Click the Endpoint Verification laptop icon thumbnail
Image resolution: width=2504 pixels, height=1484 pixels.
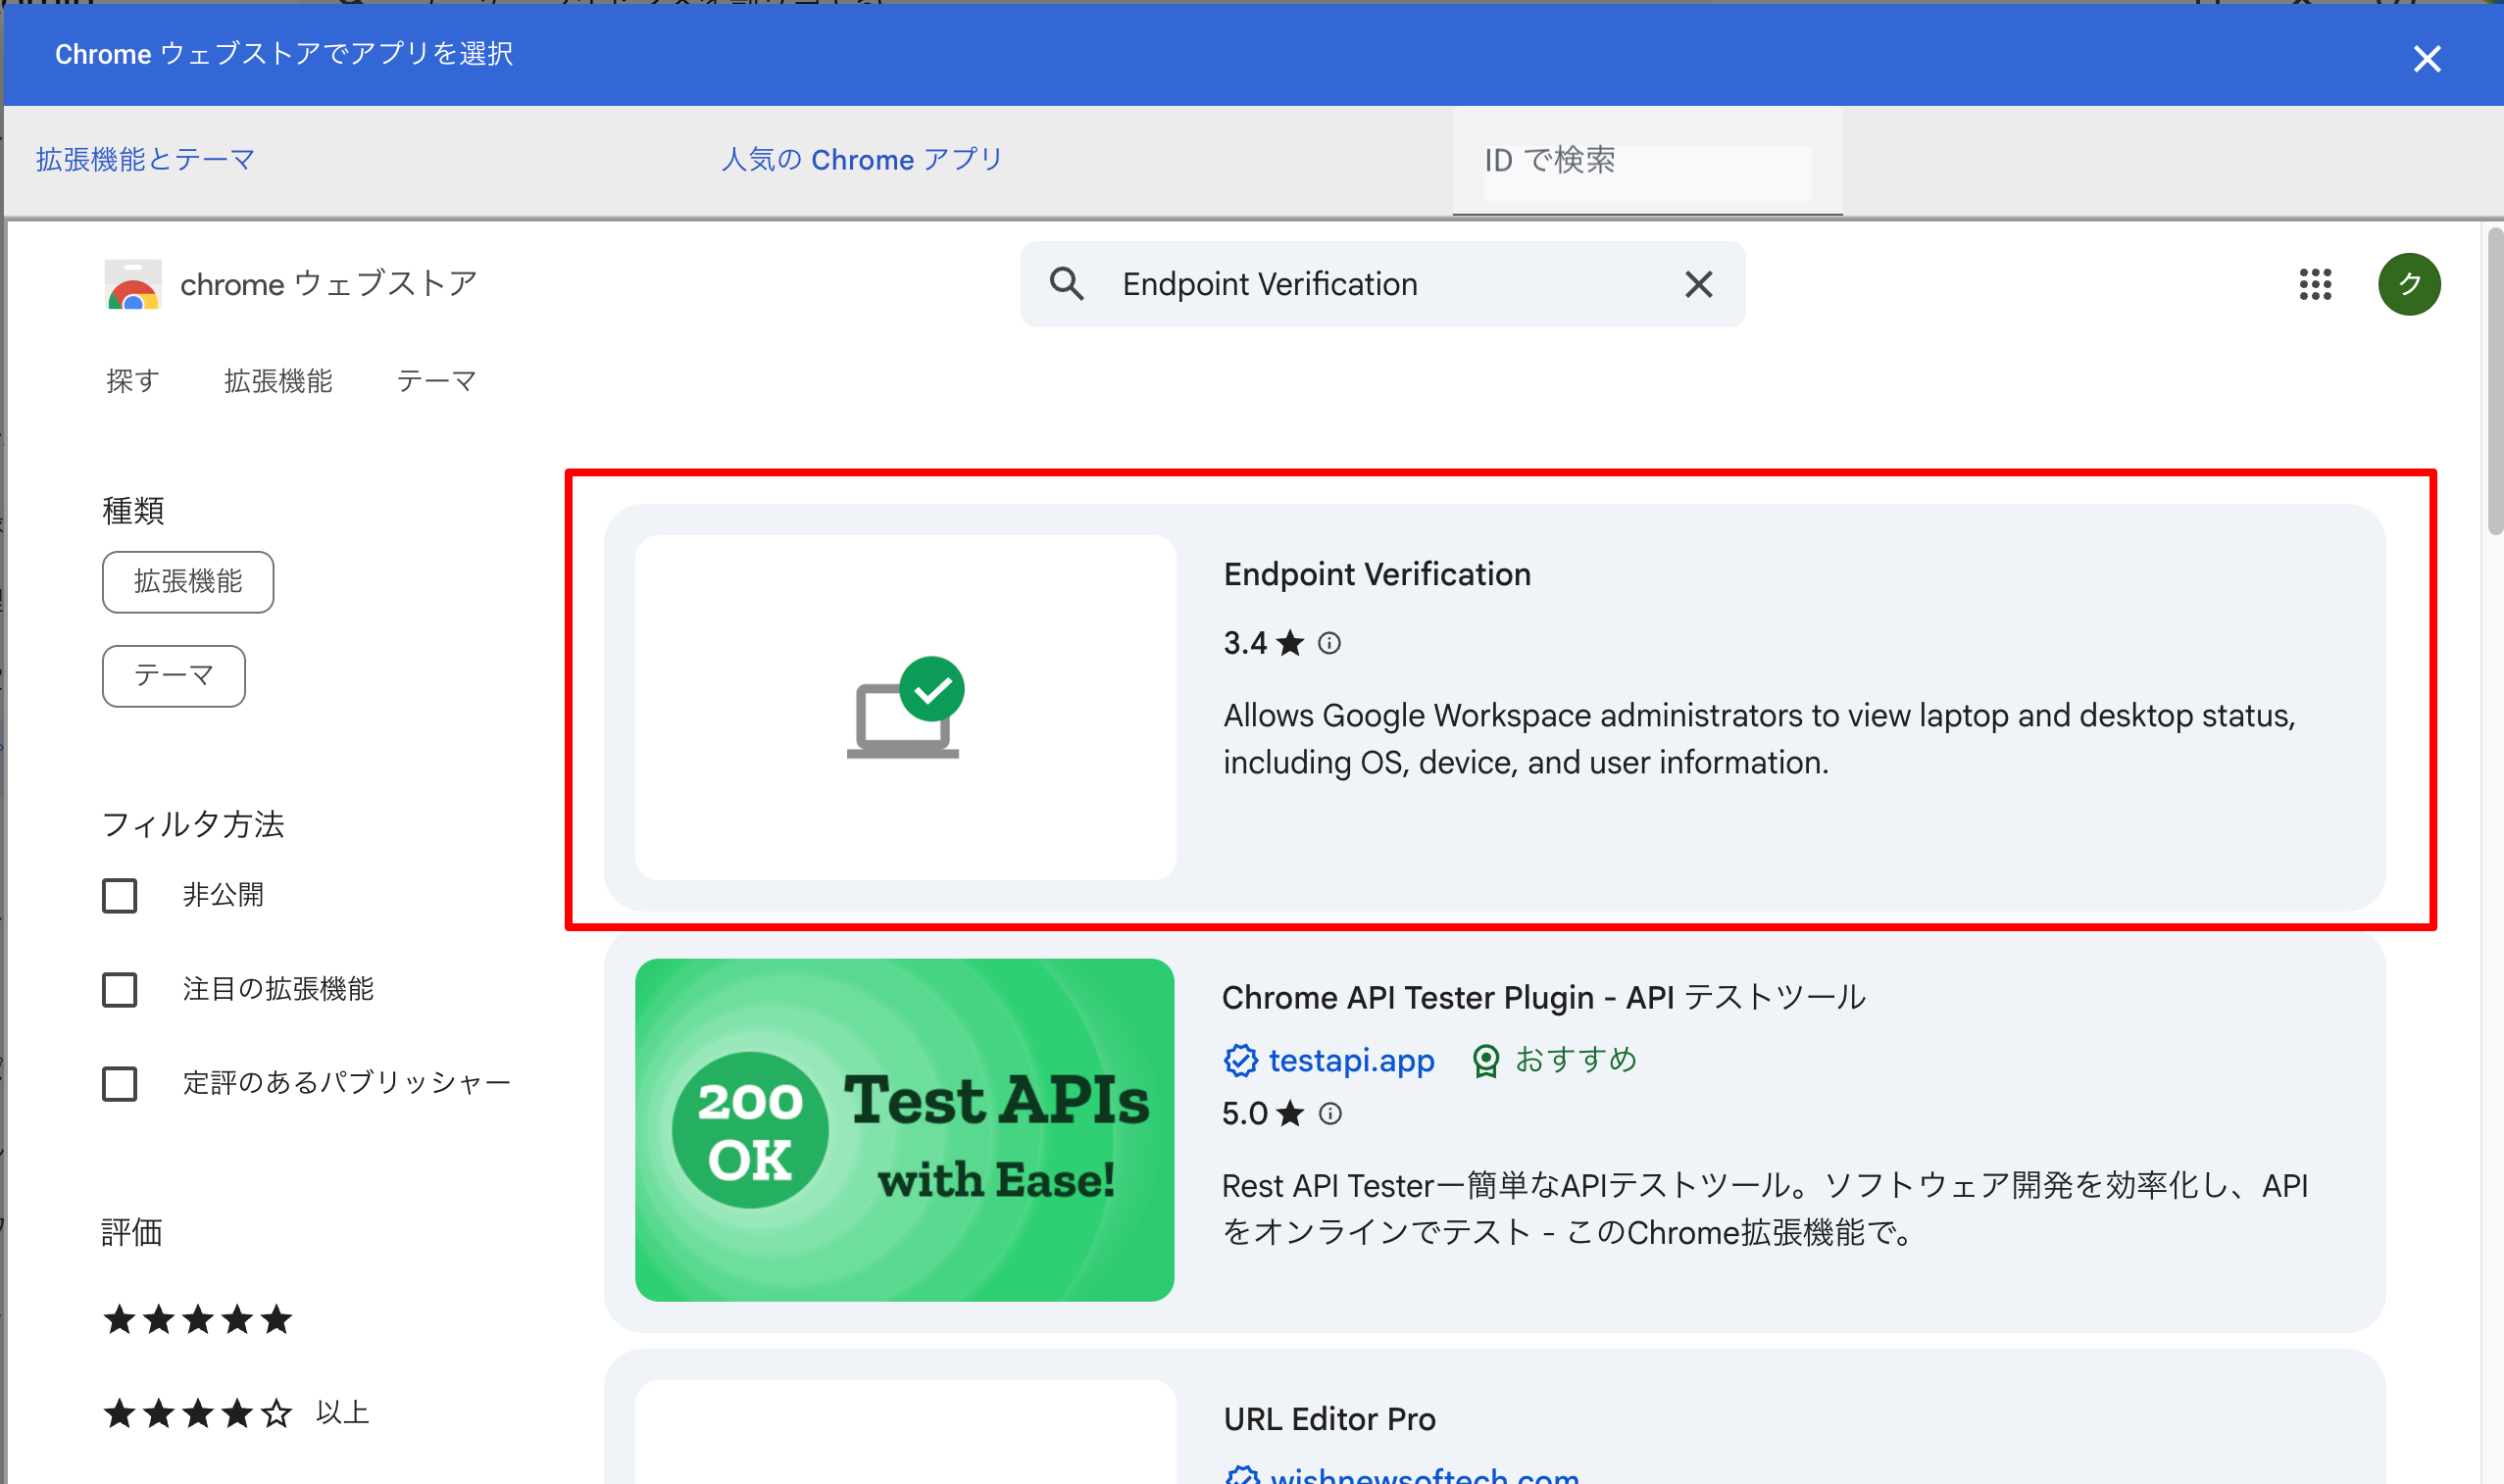point(905,707)
